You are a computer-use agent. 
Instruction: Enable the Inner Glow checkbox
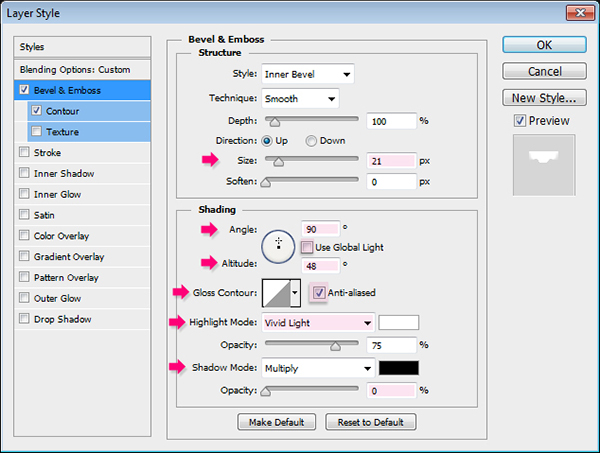(x=24, y=194)
